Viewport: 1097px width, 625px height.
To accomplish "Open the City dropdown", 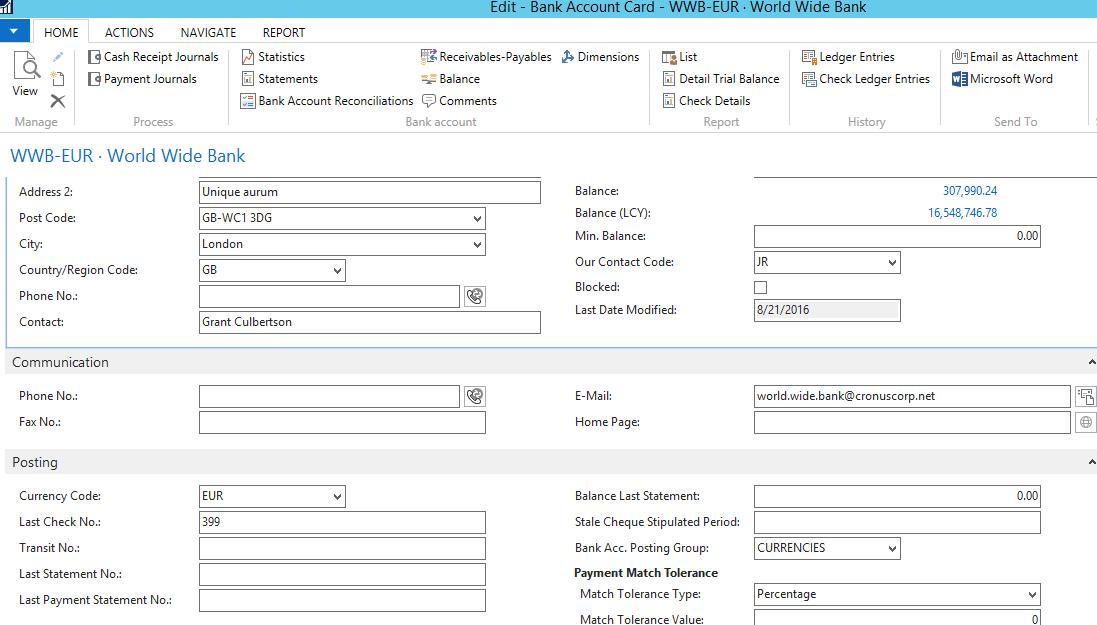I will click(477, 244).
